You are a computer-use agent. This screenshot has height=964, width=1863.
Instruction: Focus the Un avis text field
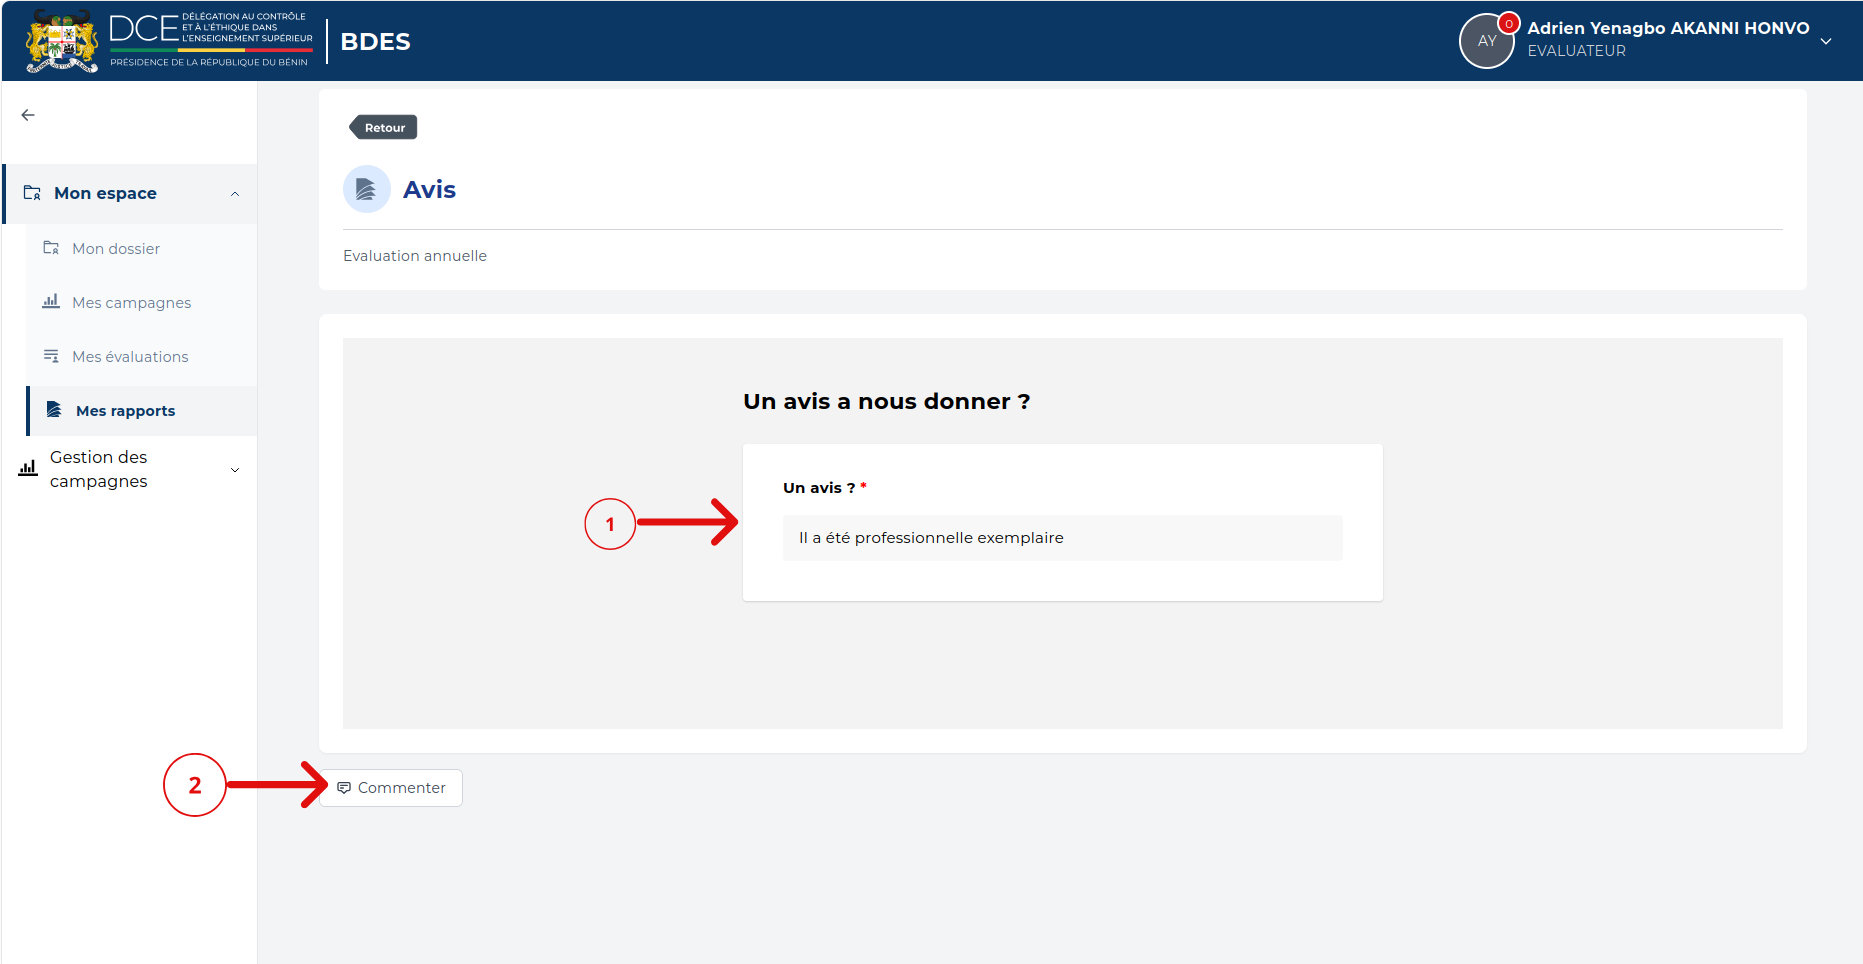tap(1062, 538)
